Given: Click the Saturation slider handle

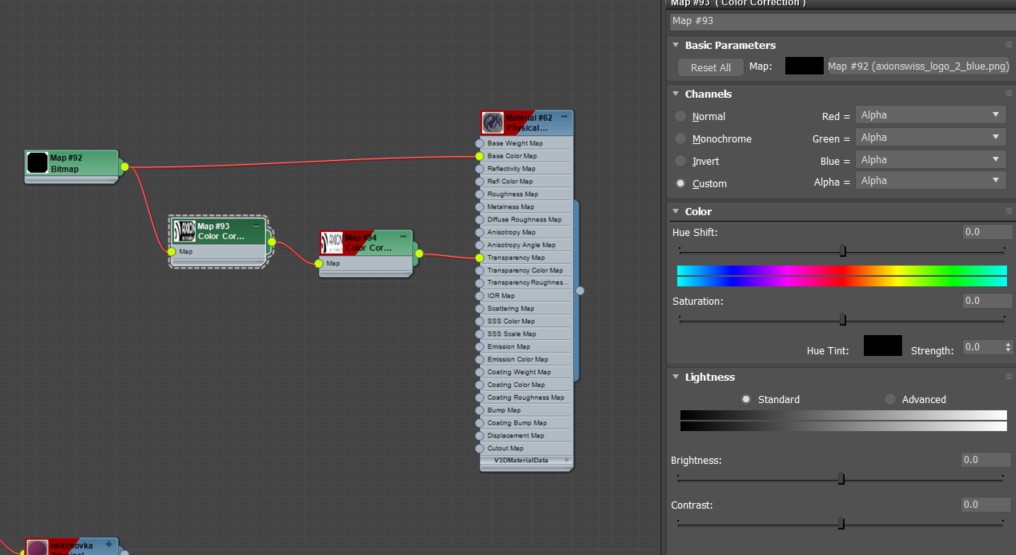Looking at the screenshot, I should coord(843,319).
